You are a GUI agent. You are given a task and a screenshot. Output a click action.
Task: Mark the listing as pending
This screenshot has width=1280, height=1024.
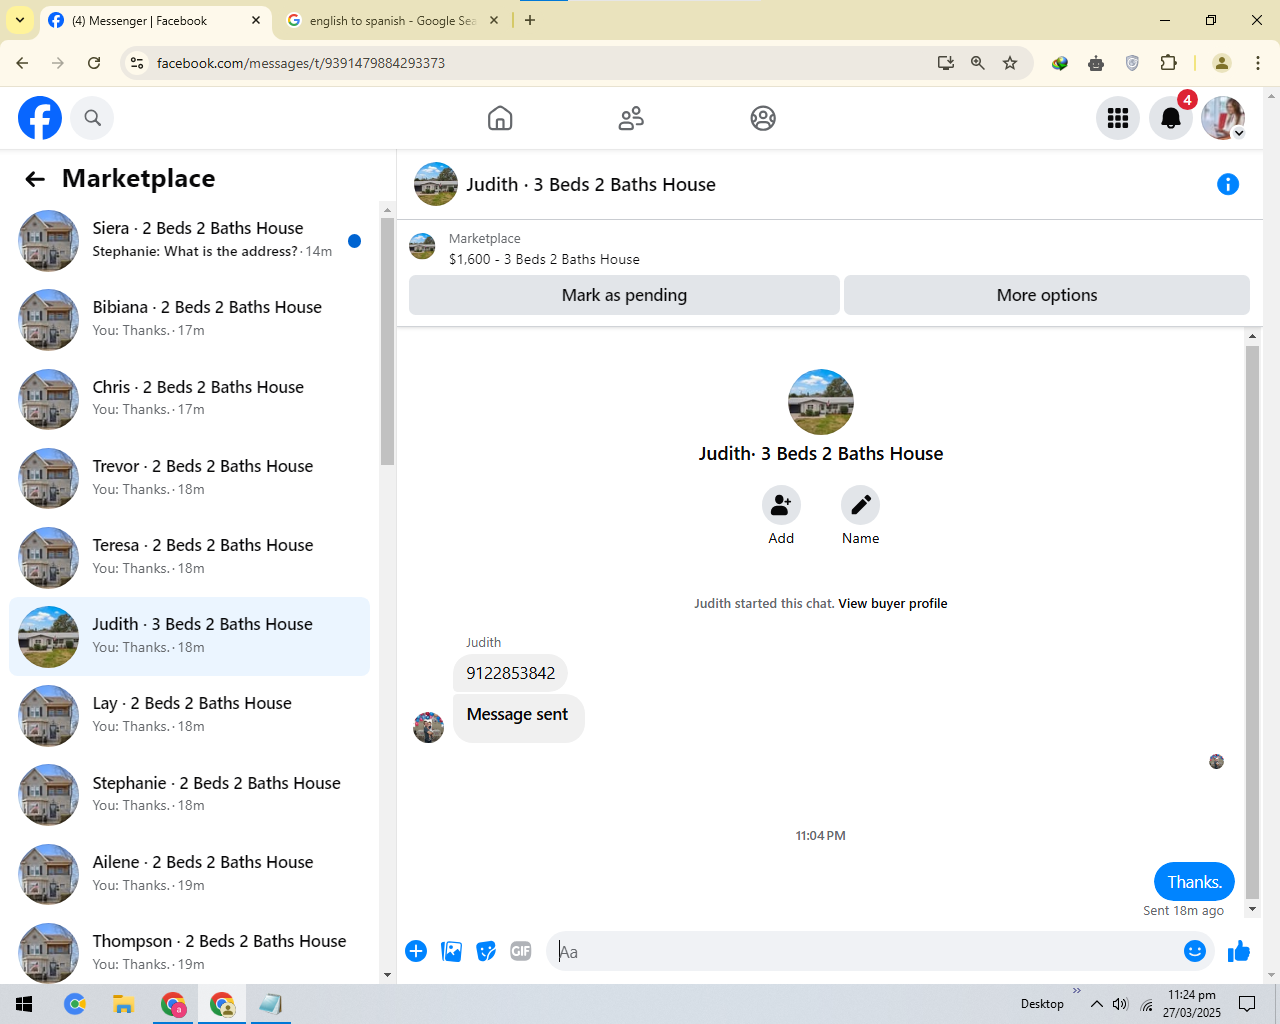624,295
